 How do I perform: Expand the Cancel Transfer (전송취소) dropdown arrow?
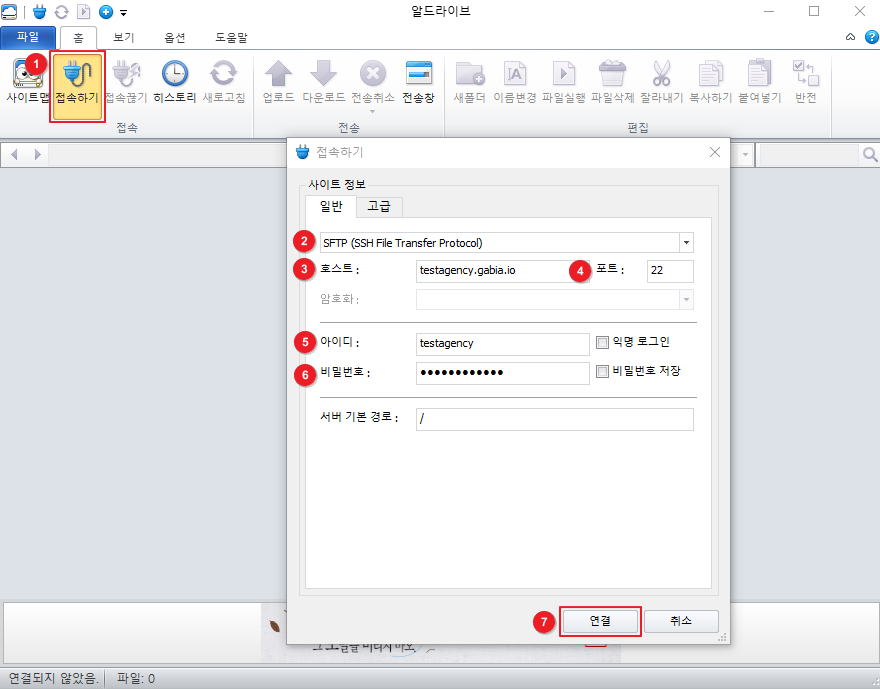click(x=373, y=111)
